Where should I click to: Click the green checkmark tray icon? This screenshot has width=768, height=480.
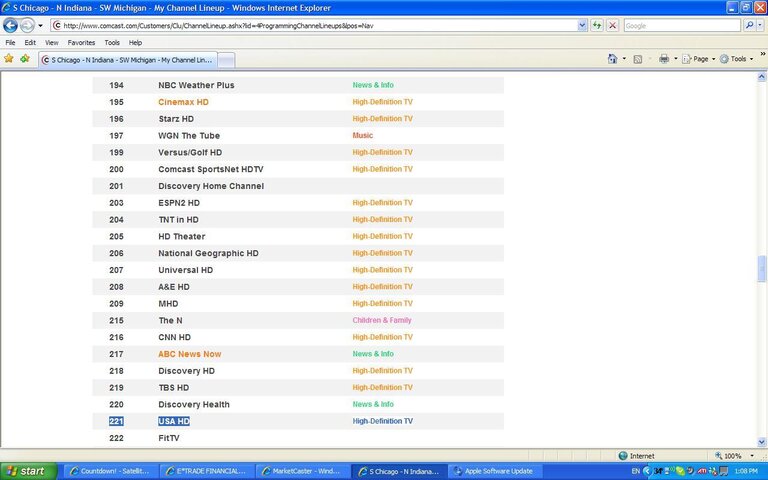click(680, 471)
